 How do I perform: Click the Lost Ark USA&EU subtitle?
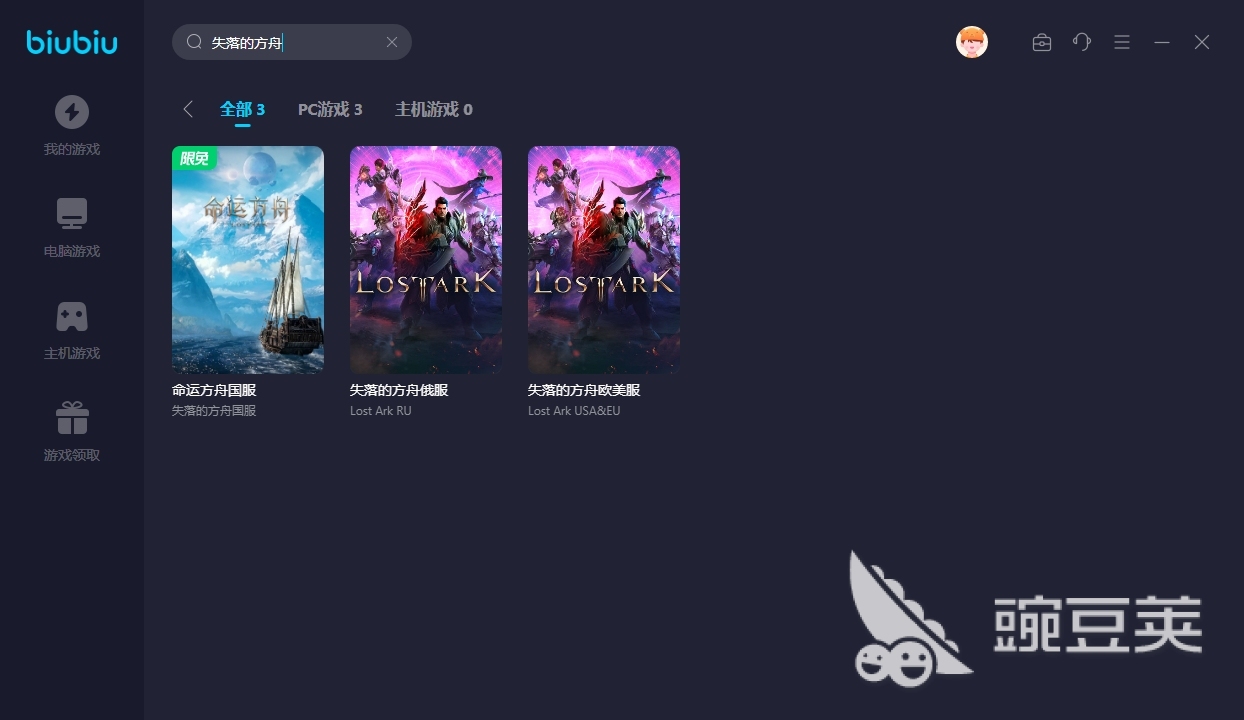pos(574,411)
